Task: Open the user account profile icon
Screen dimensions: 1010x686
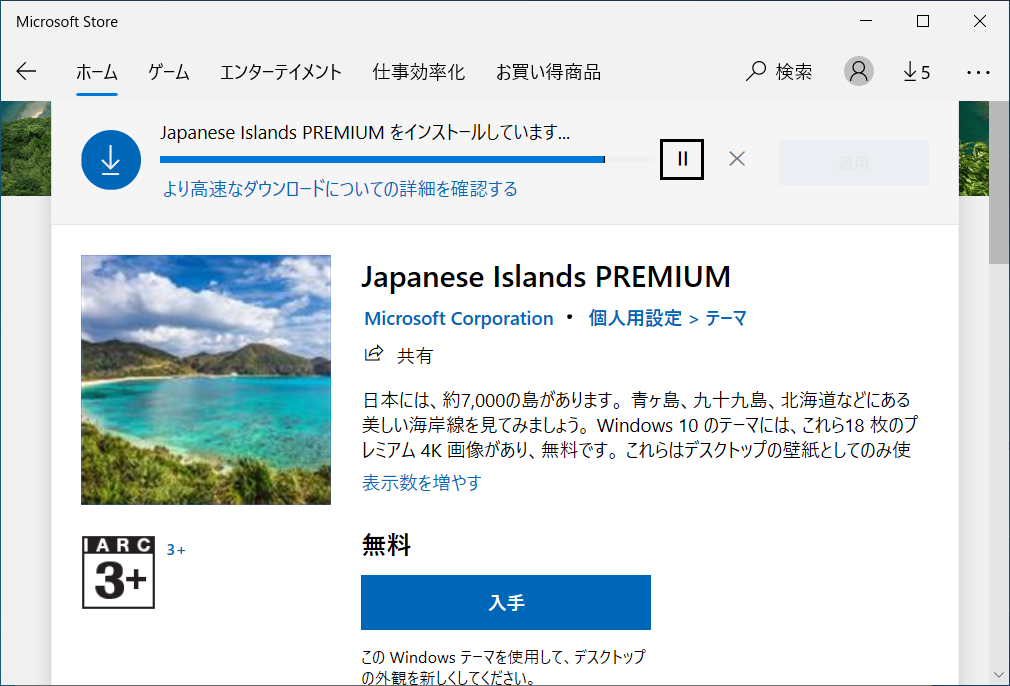Action: [859, 71]
